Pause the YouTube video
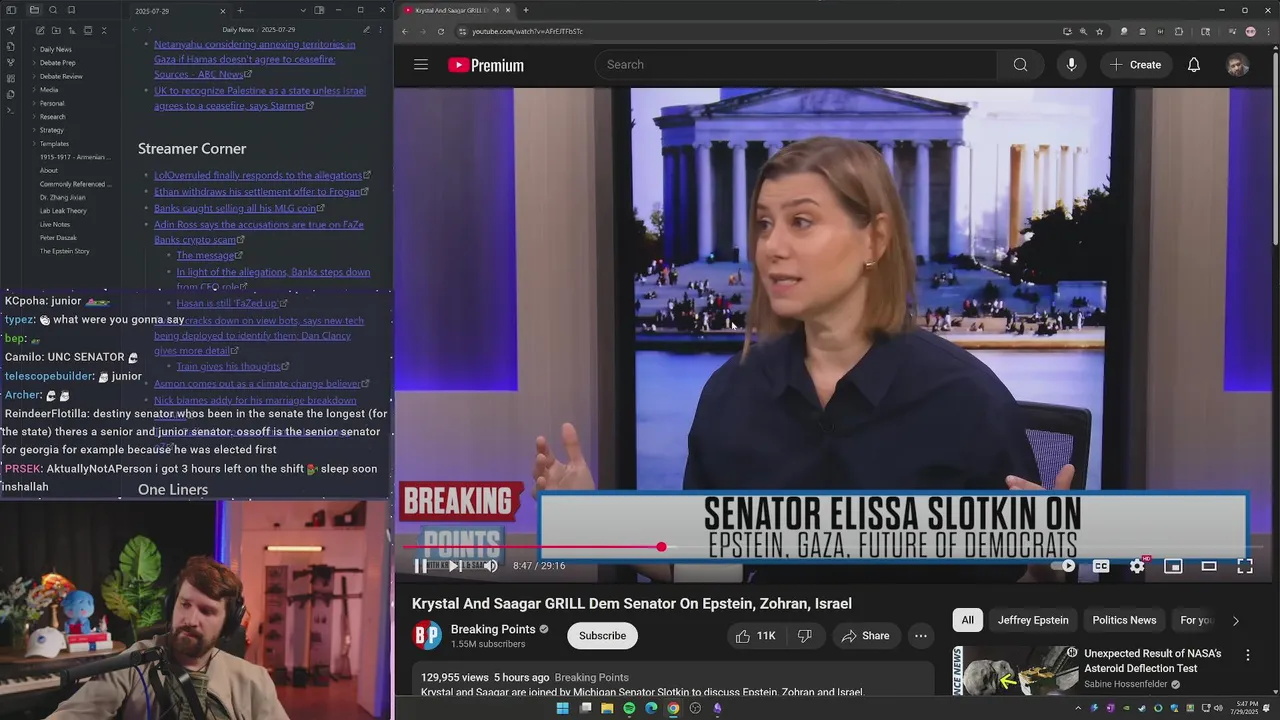Image resolution: width=1280 pixels, height=720 pixels. (420, 566)
